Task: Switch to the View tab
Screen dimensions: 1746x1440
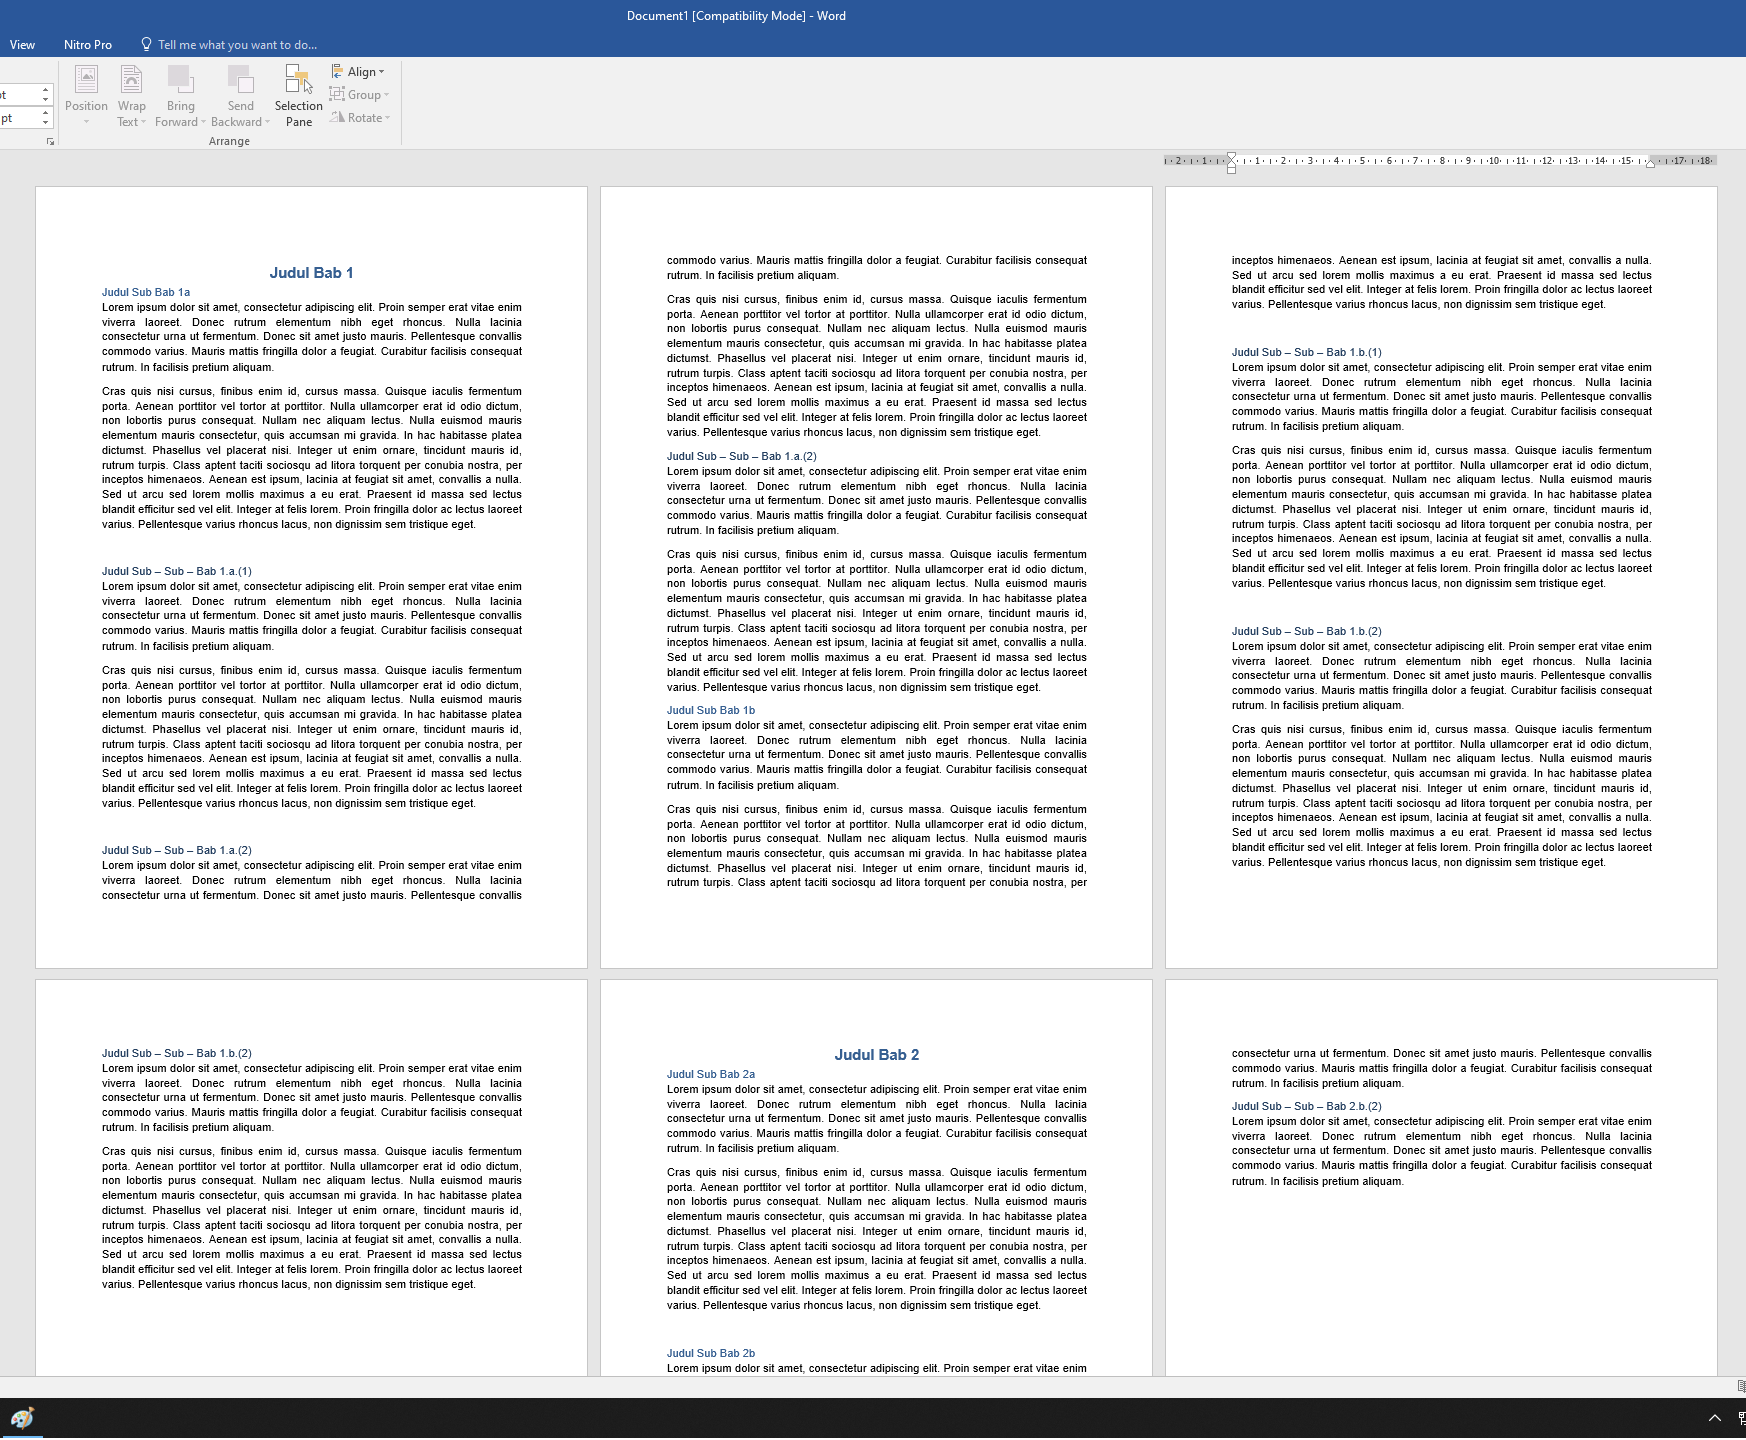Action: click(x=22, y=45)
